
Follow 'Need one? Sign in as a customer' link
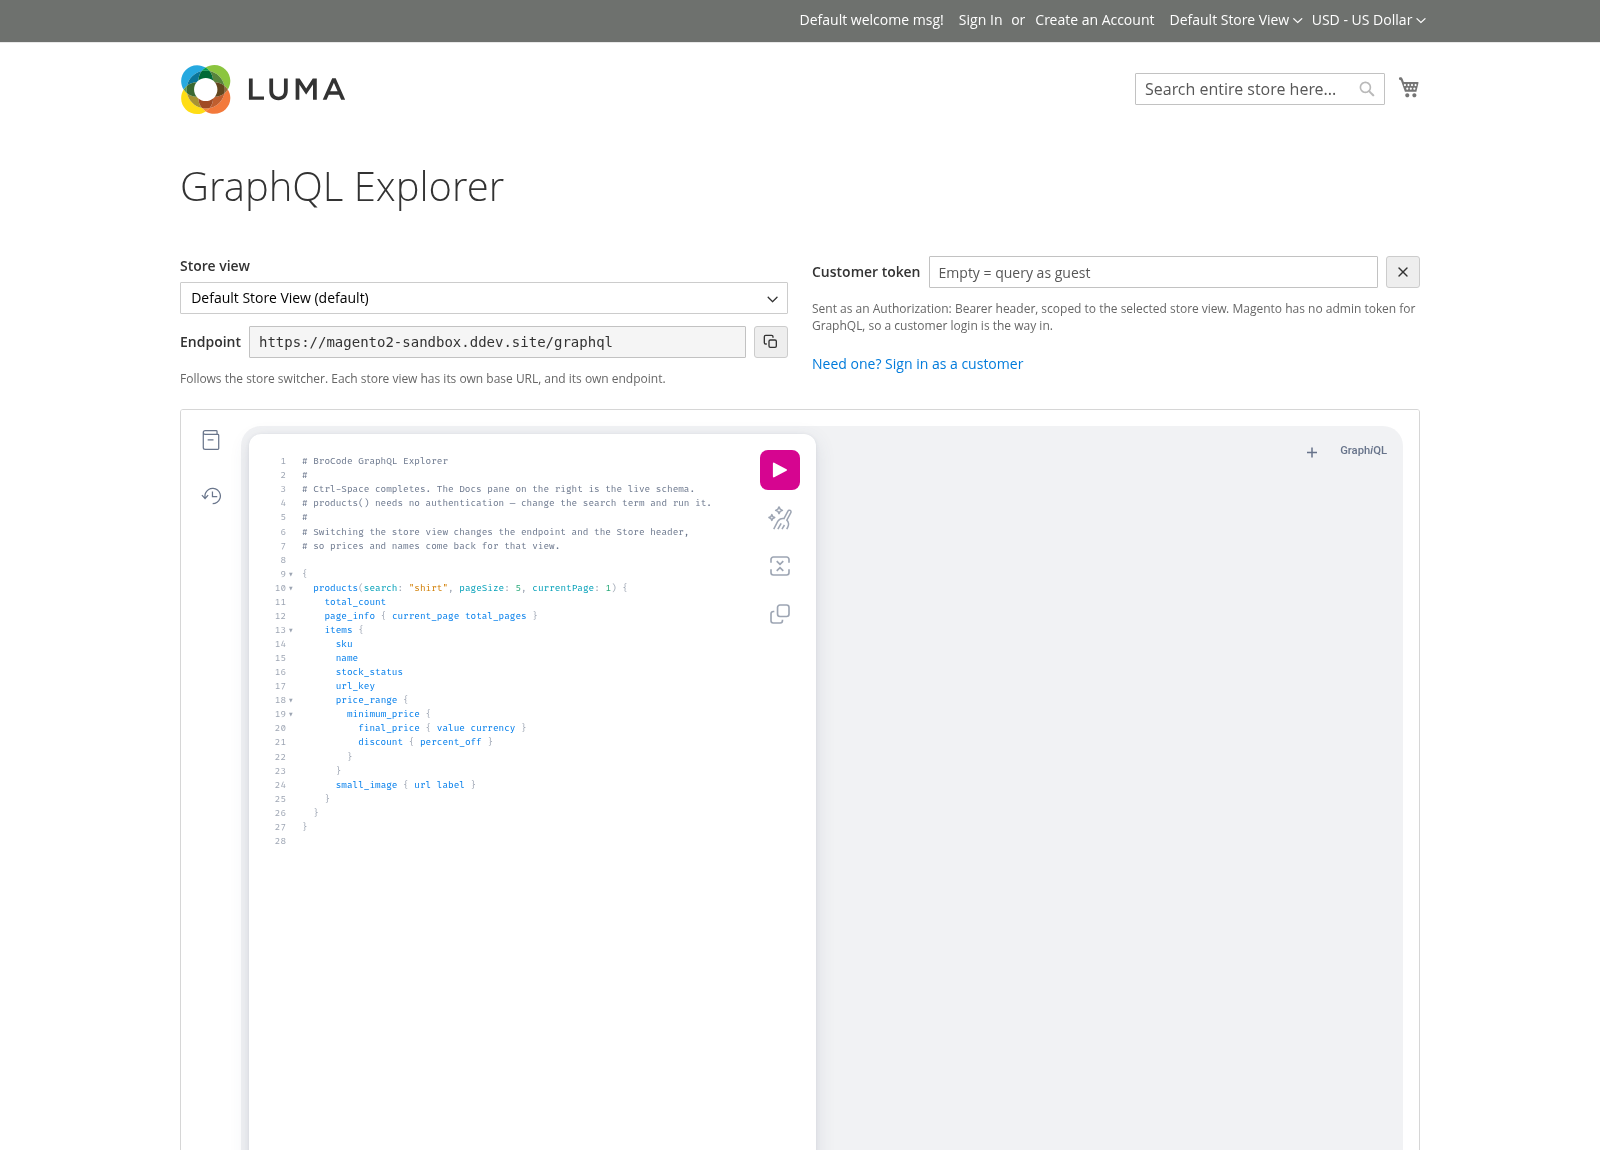917,364
